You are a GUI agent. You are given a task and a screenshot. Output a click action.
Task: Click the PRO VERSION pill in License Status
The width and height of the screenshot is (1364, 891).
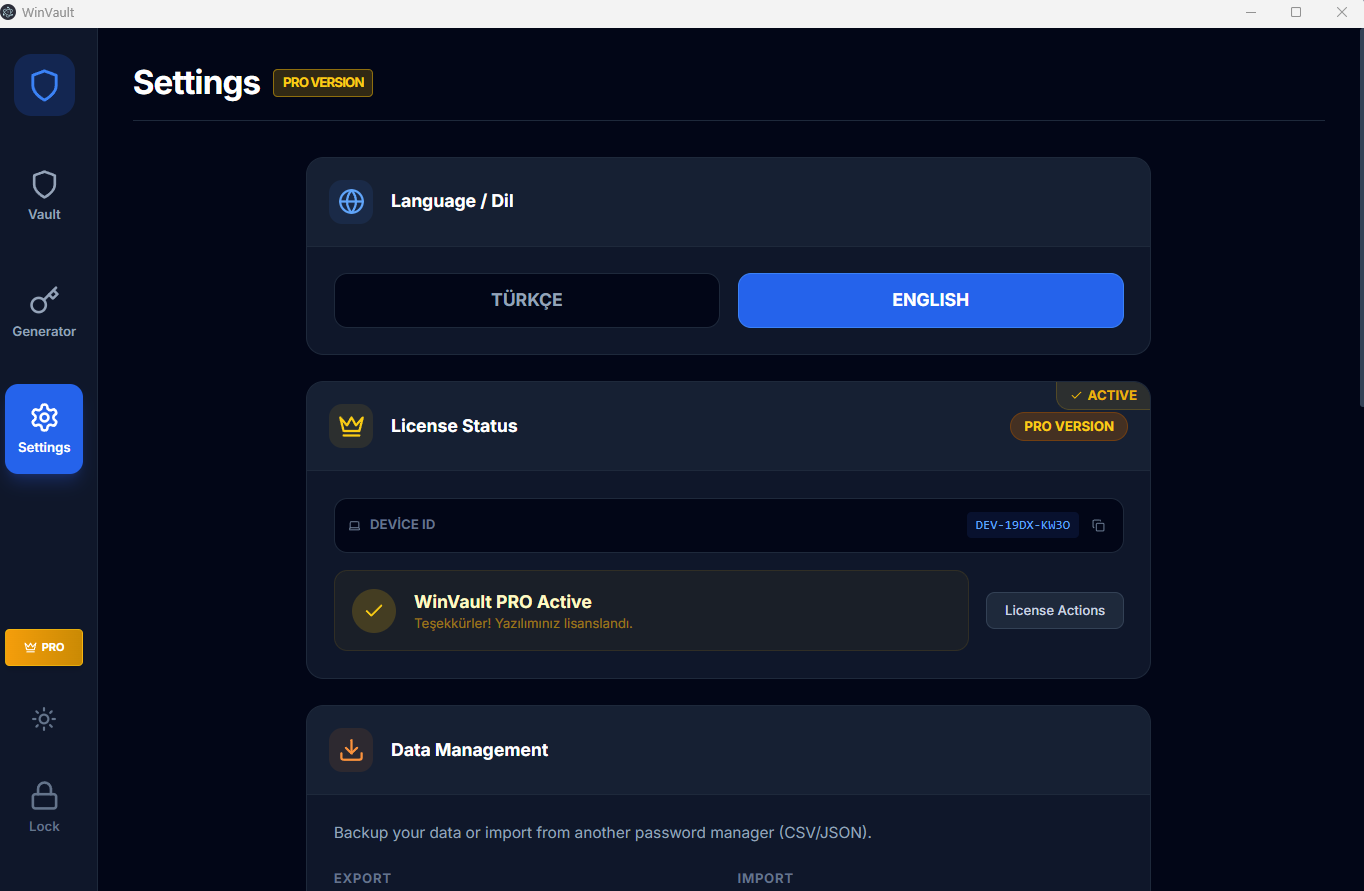[1068, 426]
